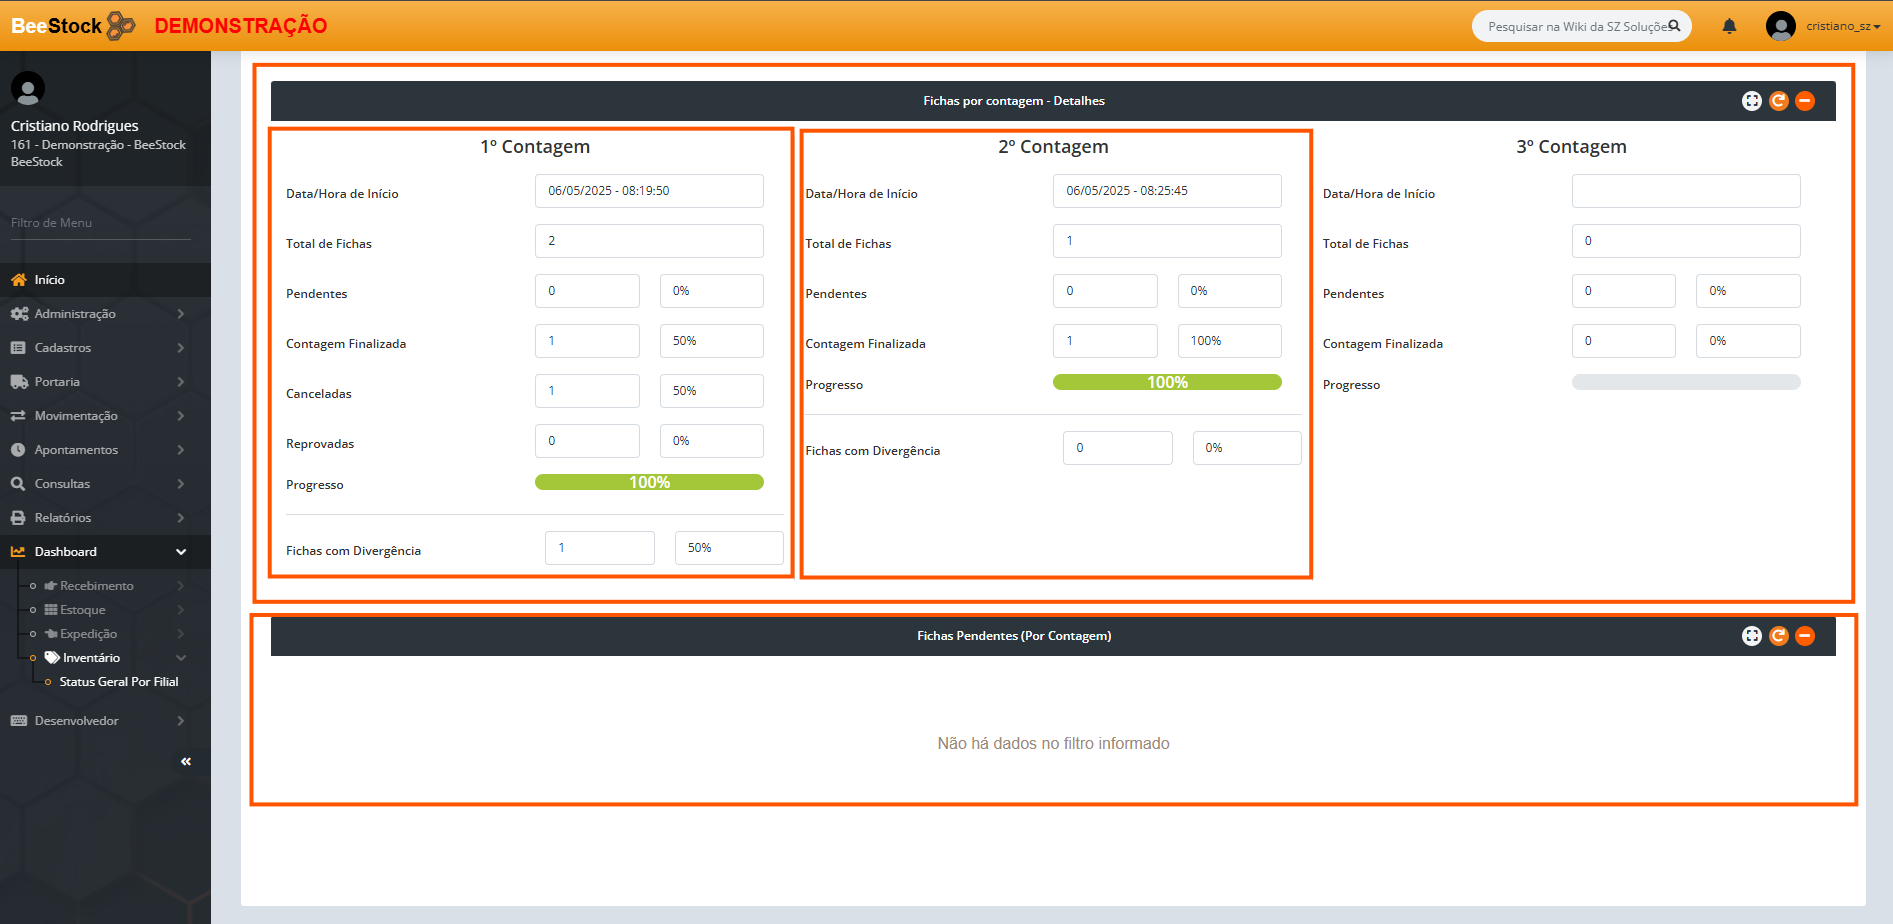
Task: Open the Estoque dashboard submenu
Action: point(82,610)
